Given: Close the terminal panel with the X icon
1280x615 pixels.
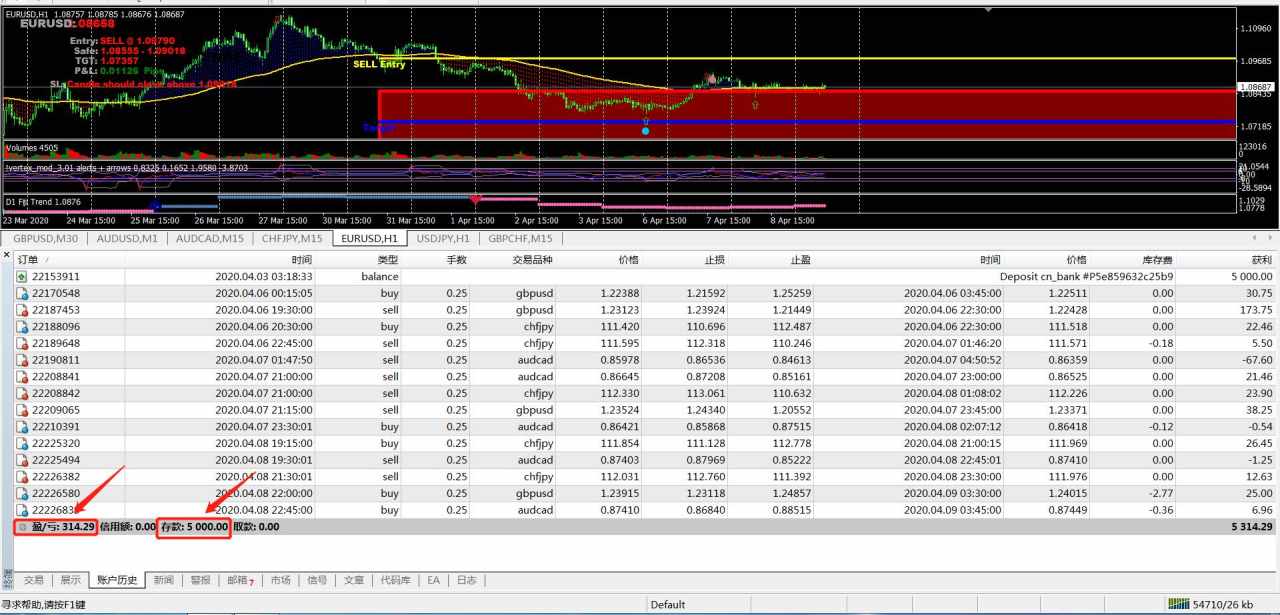Looking at the screenshot, I should 7,255.
